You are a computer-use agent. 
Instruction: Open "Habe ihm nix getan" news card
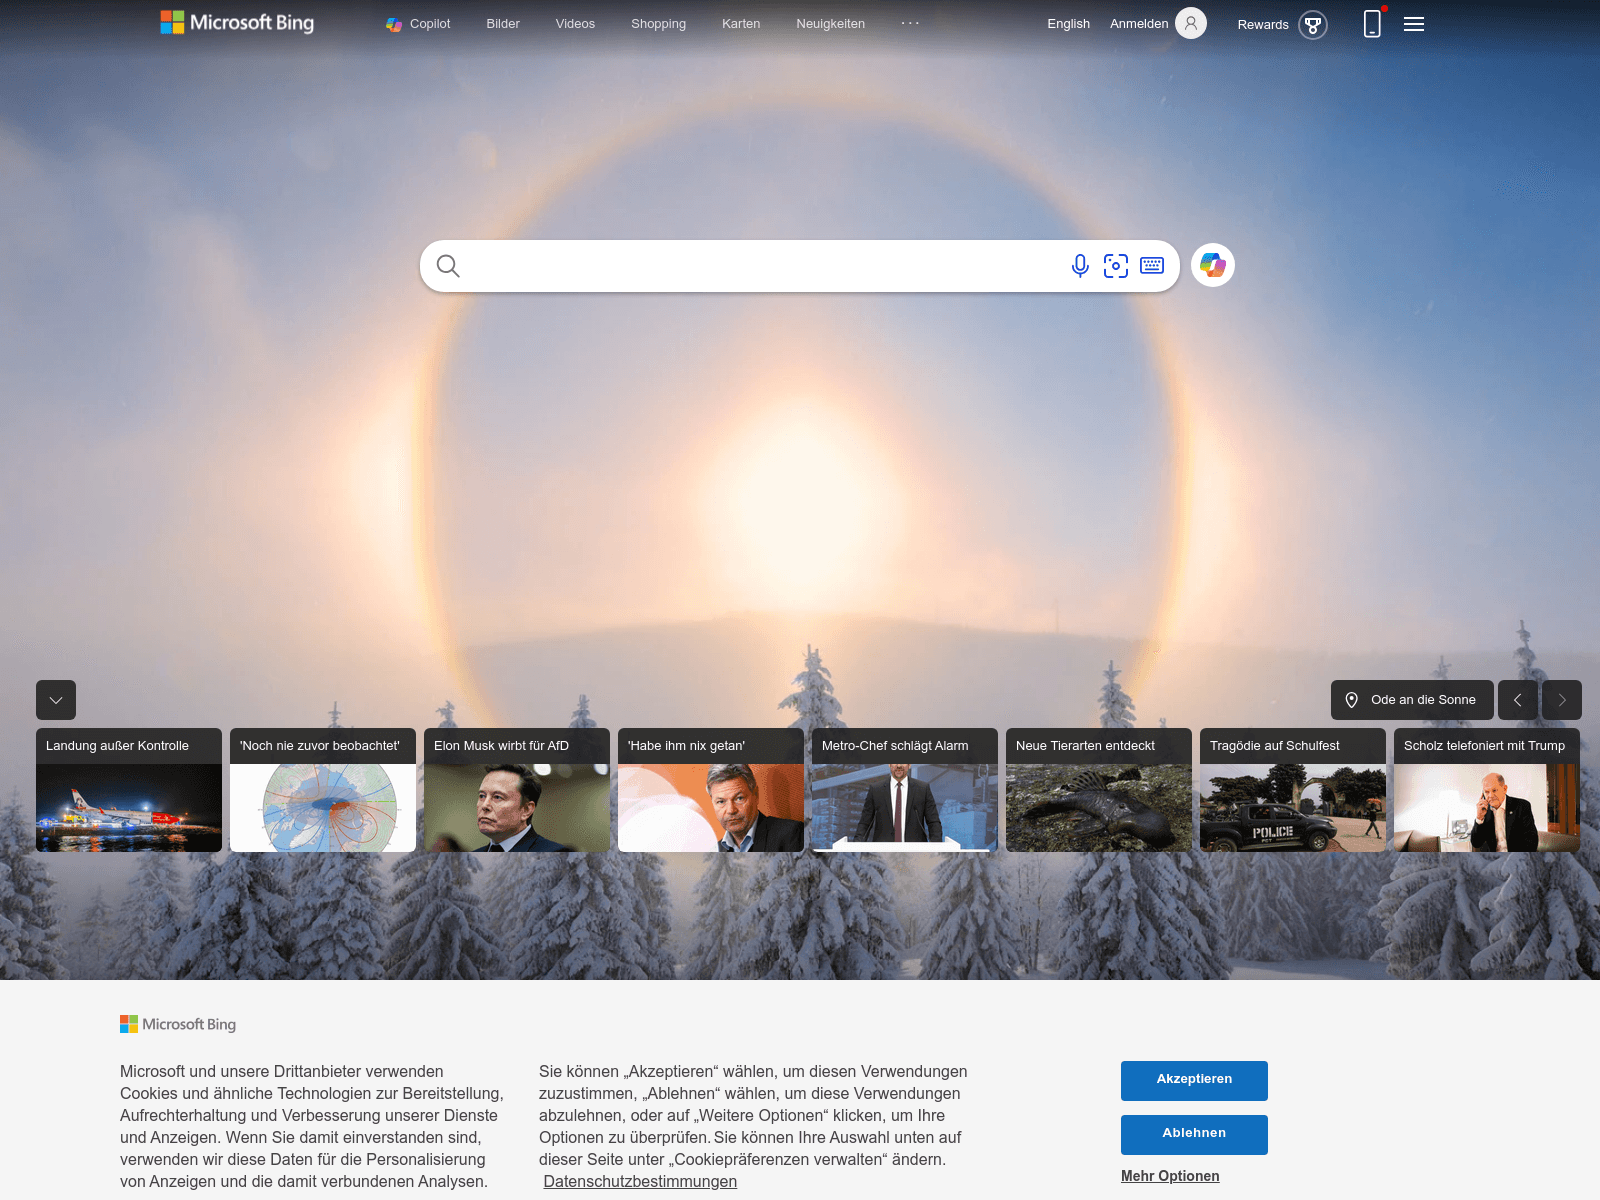click(711, 790)
